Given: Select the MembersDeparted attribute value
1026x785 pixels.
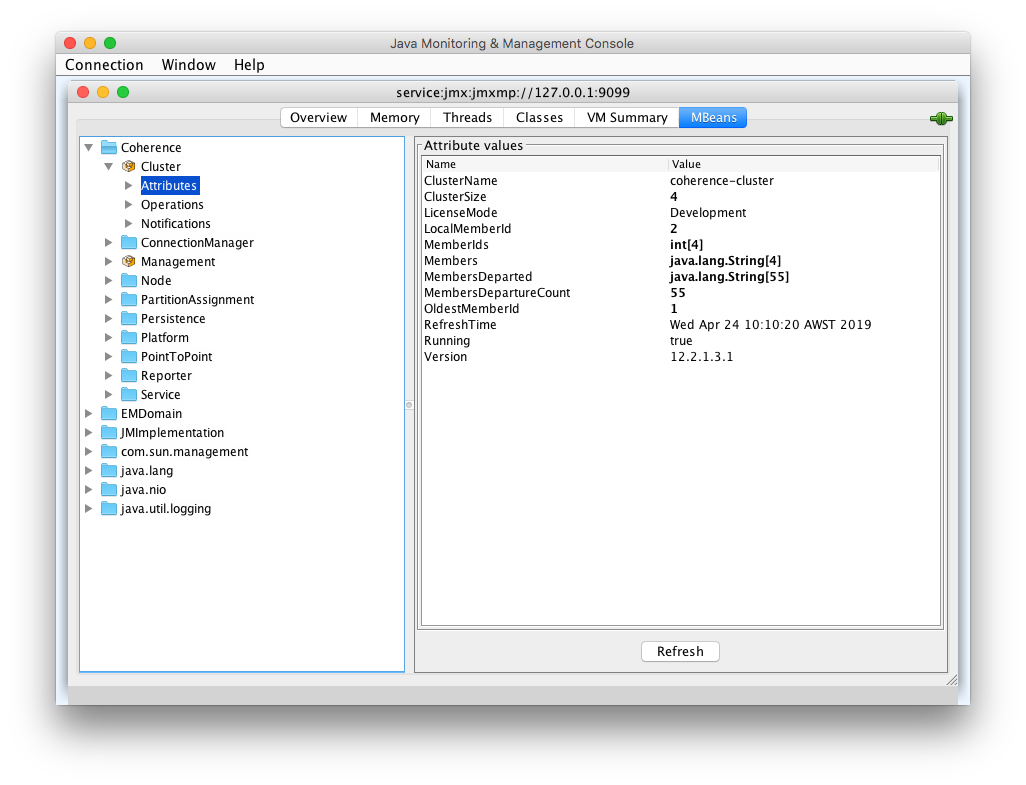Looking at the screenshot, I should pyautogui.click(x=729, y=277).
